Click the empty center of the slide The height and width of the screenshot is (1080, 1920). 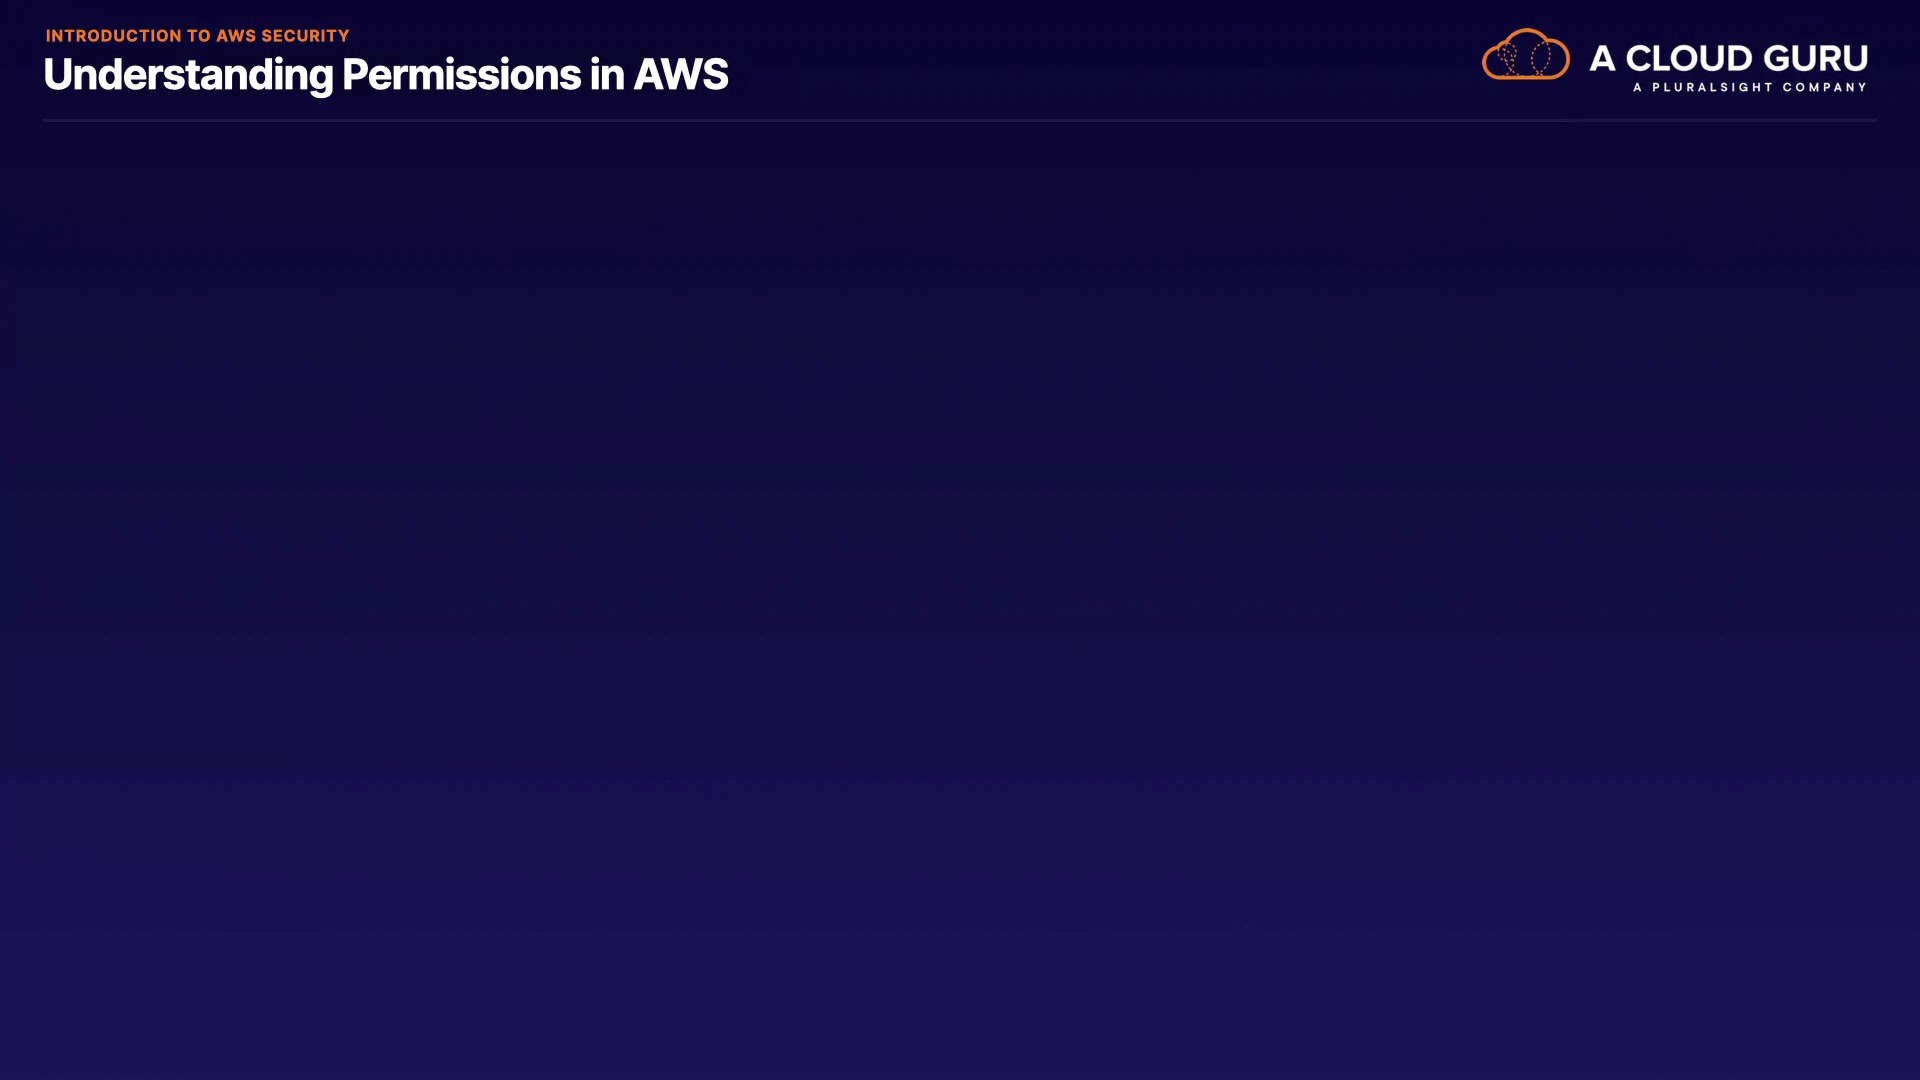960,600
